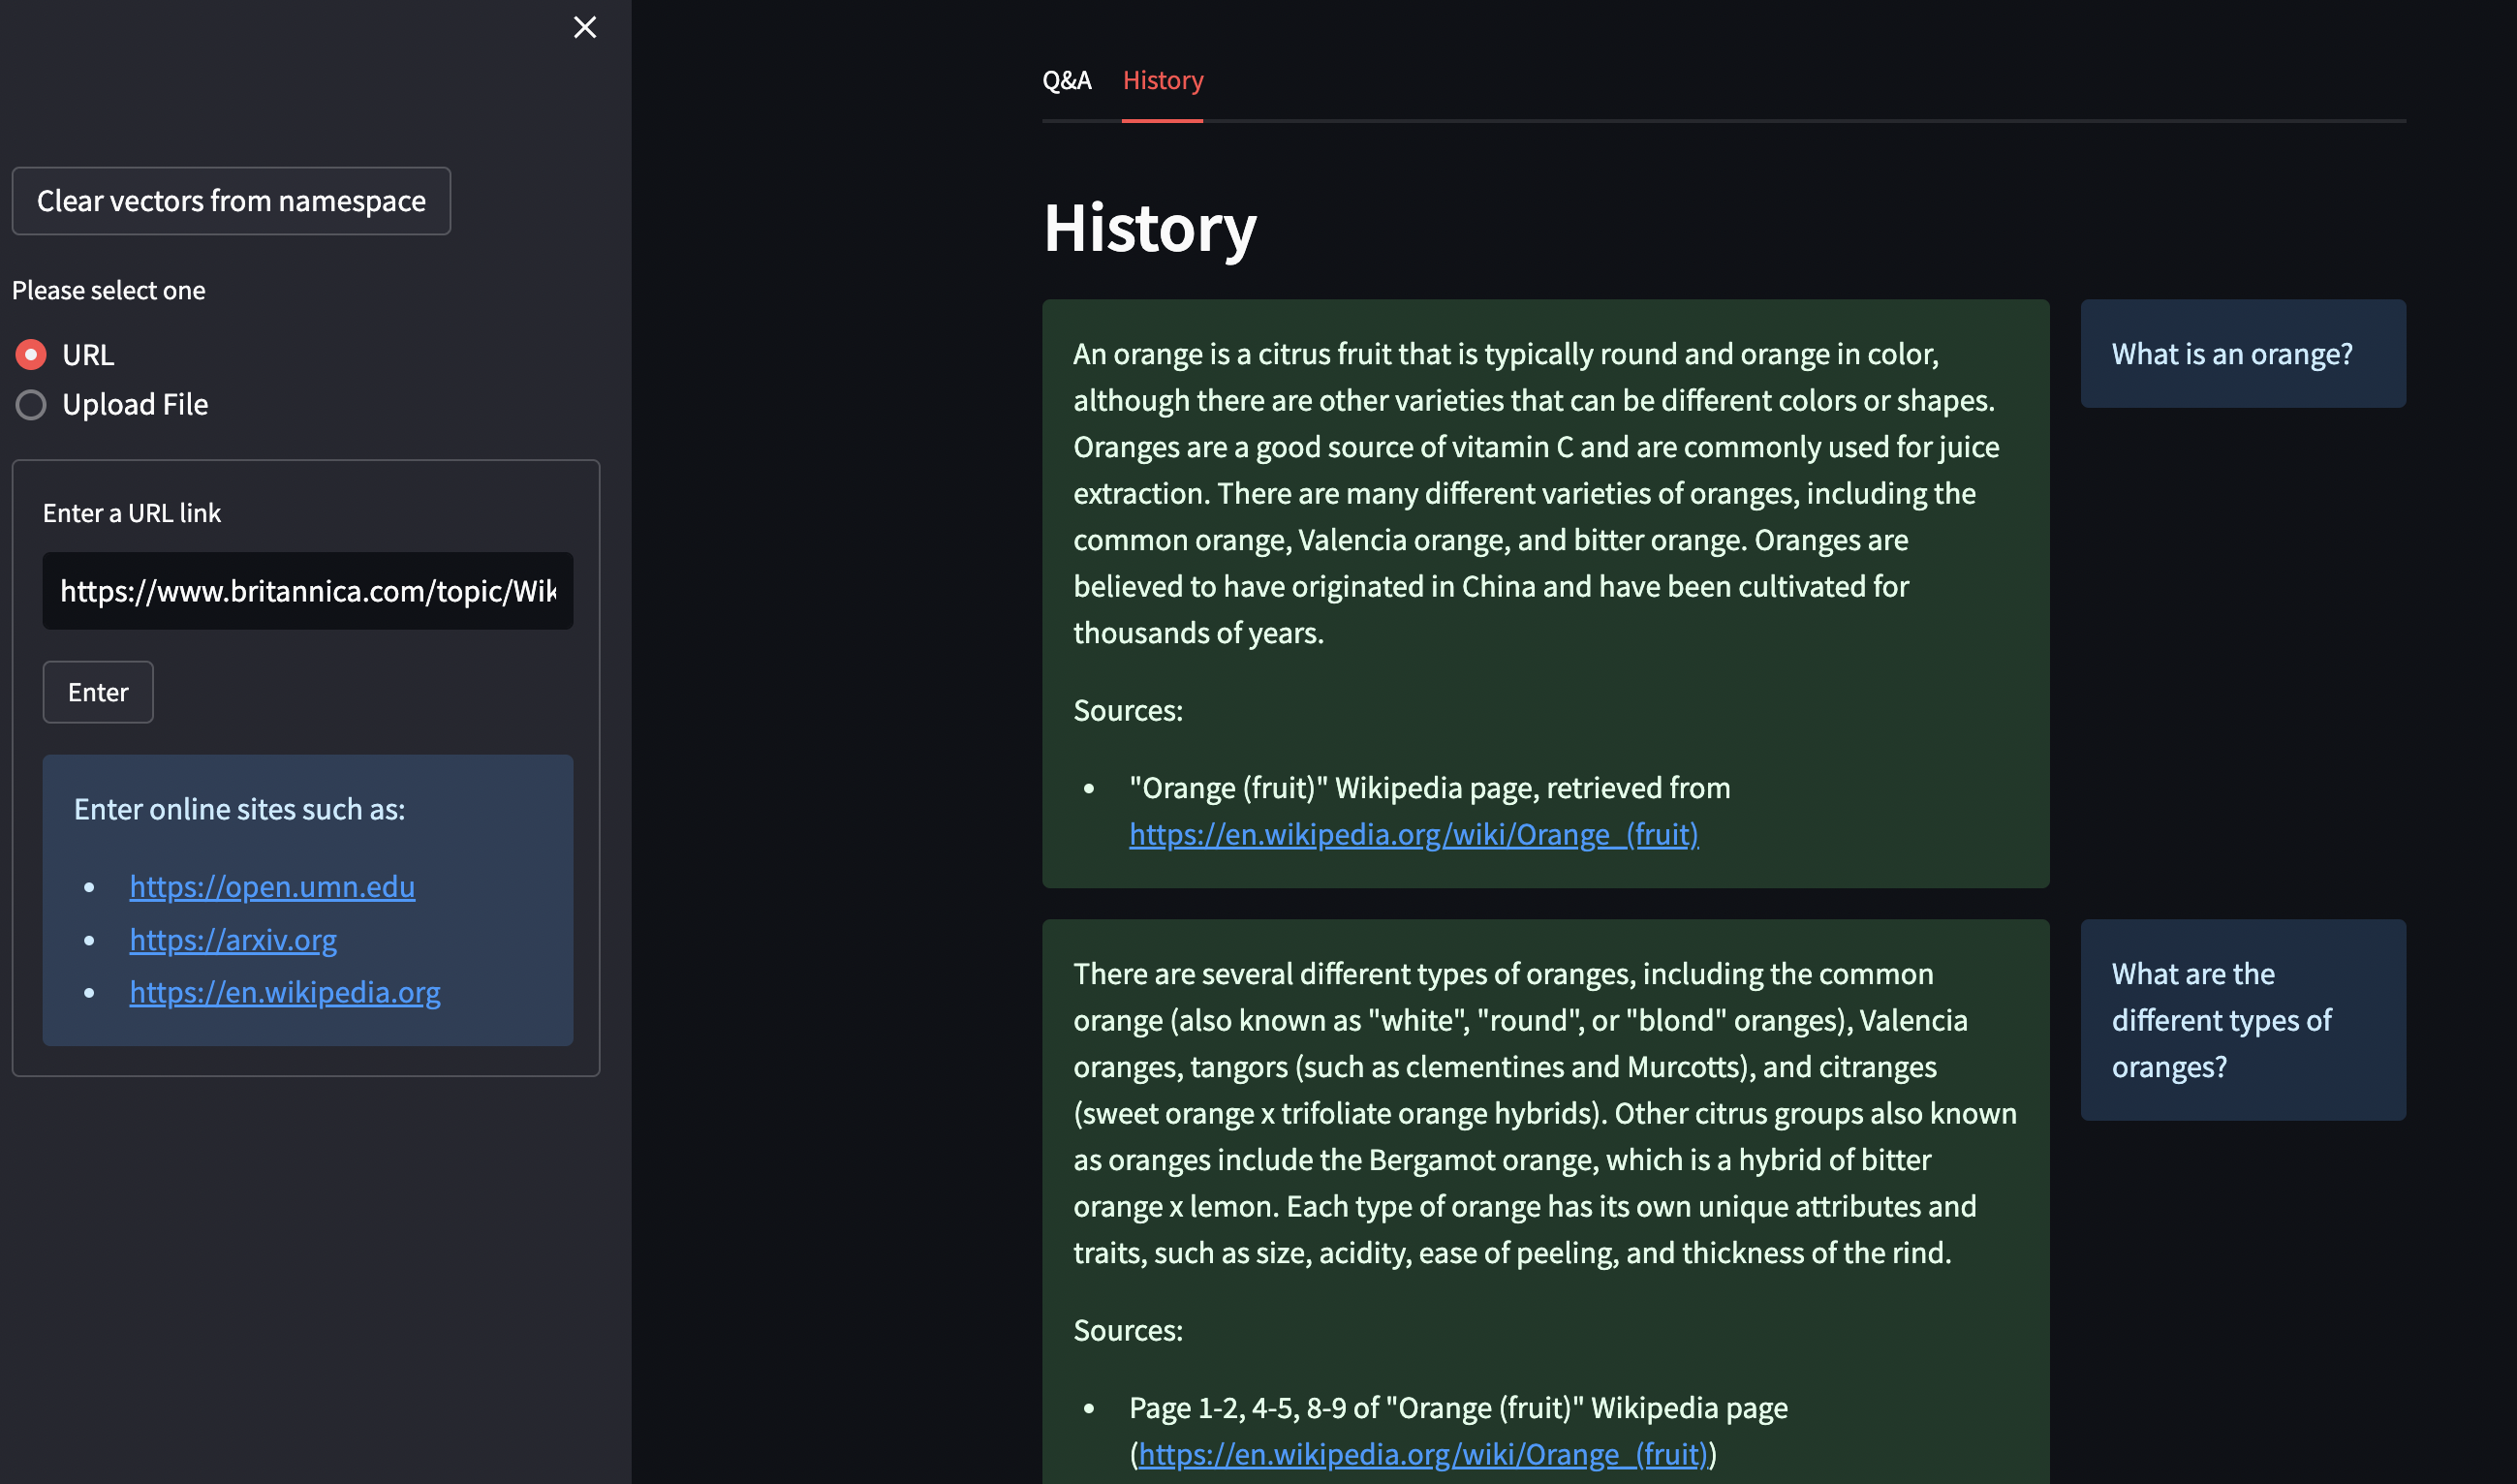
Task: Switch to the Q&A tab
Action: pyautogui.click(x=1066, y=80)
